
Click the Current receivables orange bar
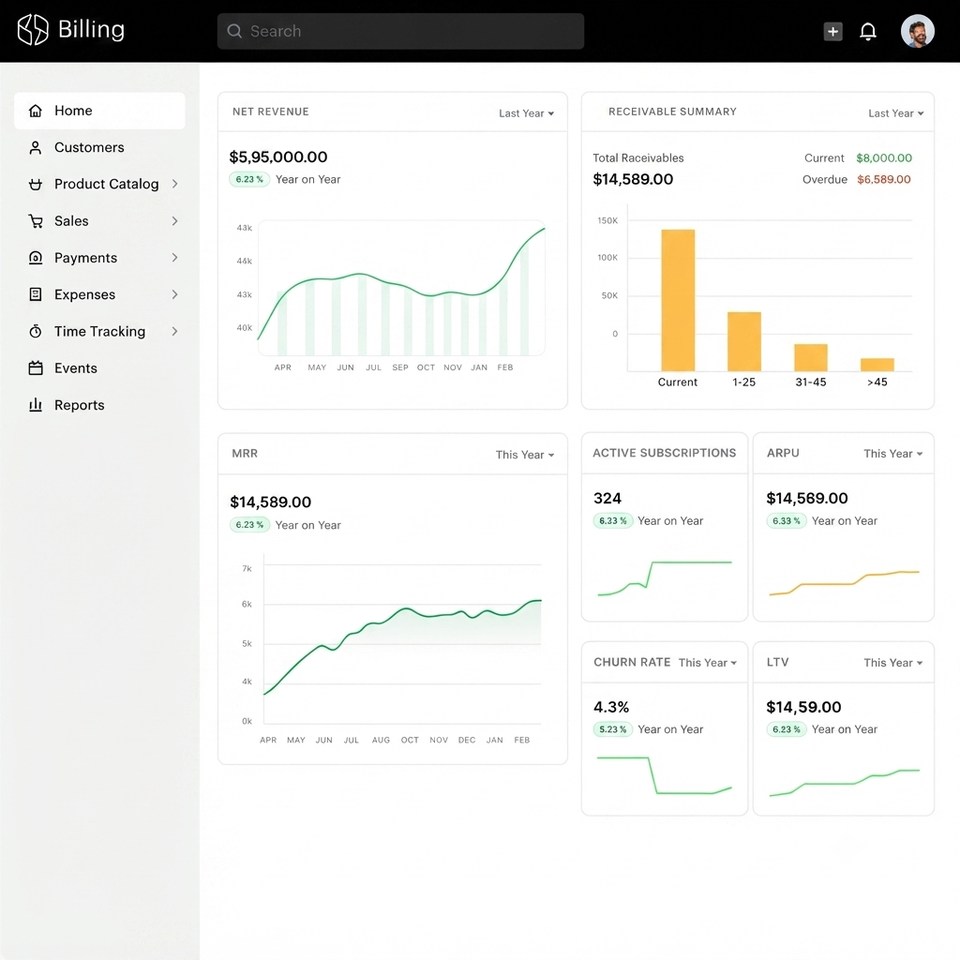pyautogui.click(x=678, y=300)
